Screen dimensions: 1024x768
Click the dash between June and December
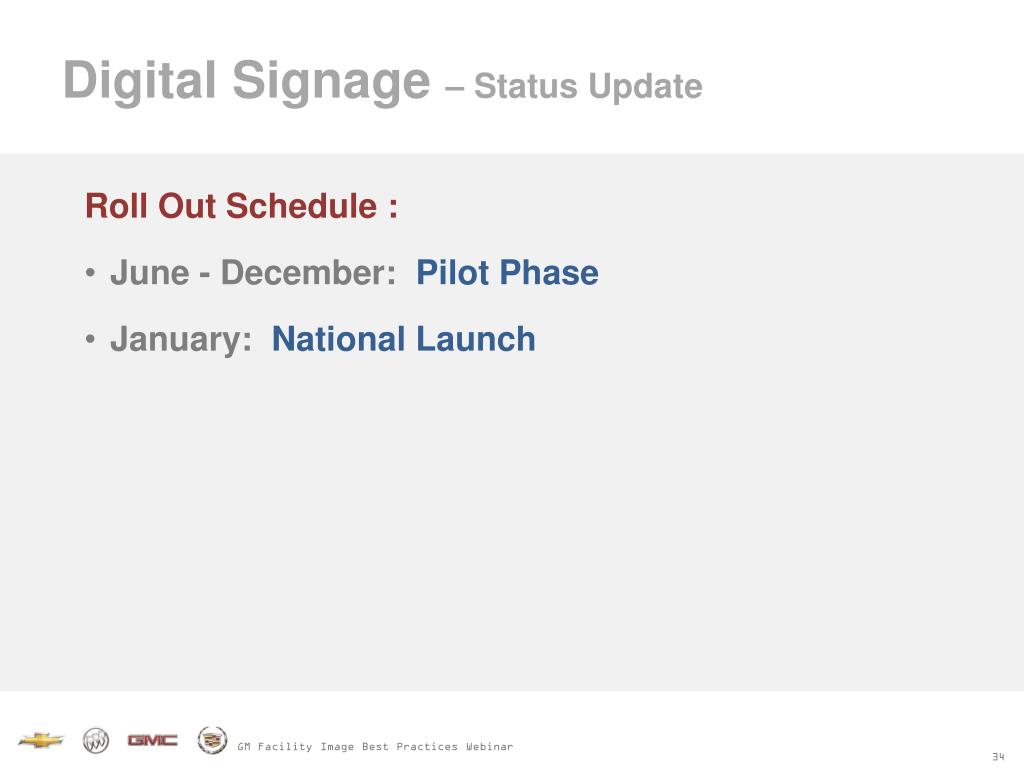(x=204, y=274)
